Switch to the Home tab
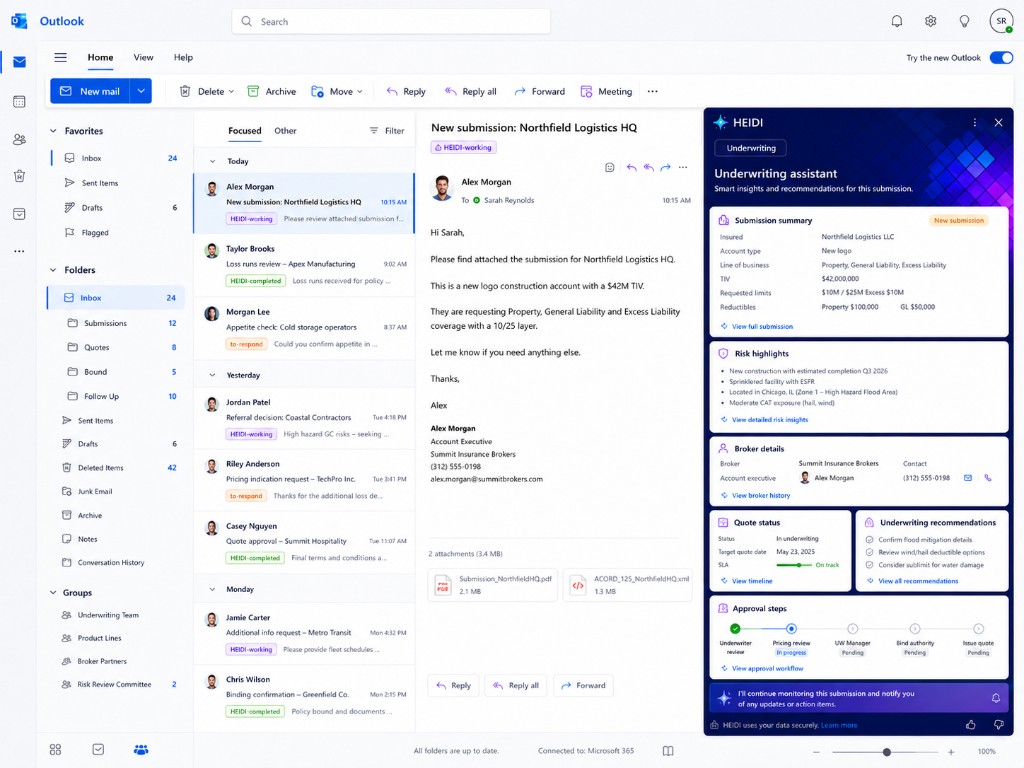 click(101, 57)
